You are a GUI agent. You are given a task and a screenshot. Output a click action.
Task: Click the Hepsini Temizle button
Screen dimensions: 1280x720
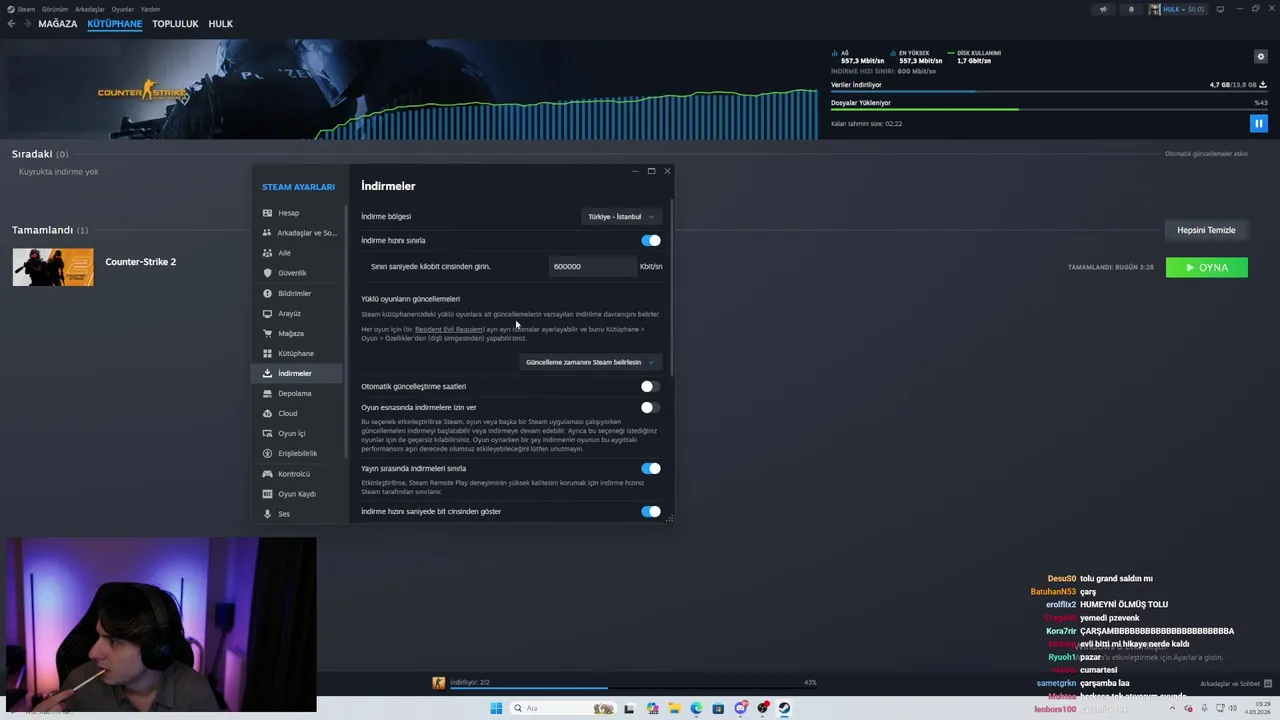[x=1206, y=230]
